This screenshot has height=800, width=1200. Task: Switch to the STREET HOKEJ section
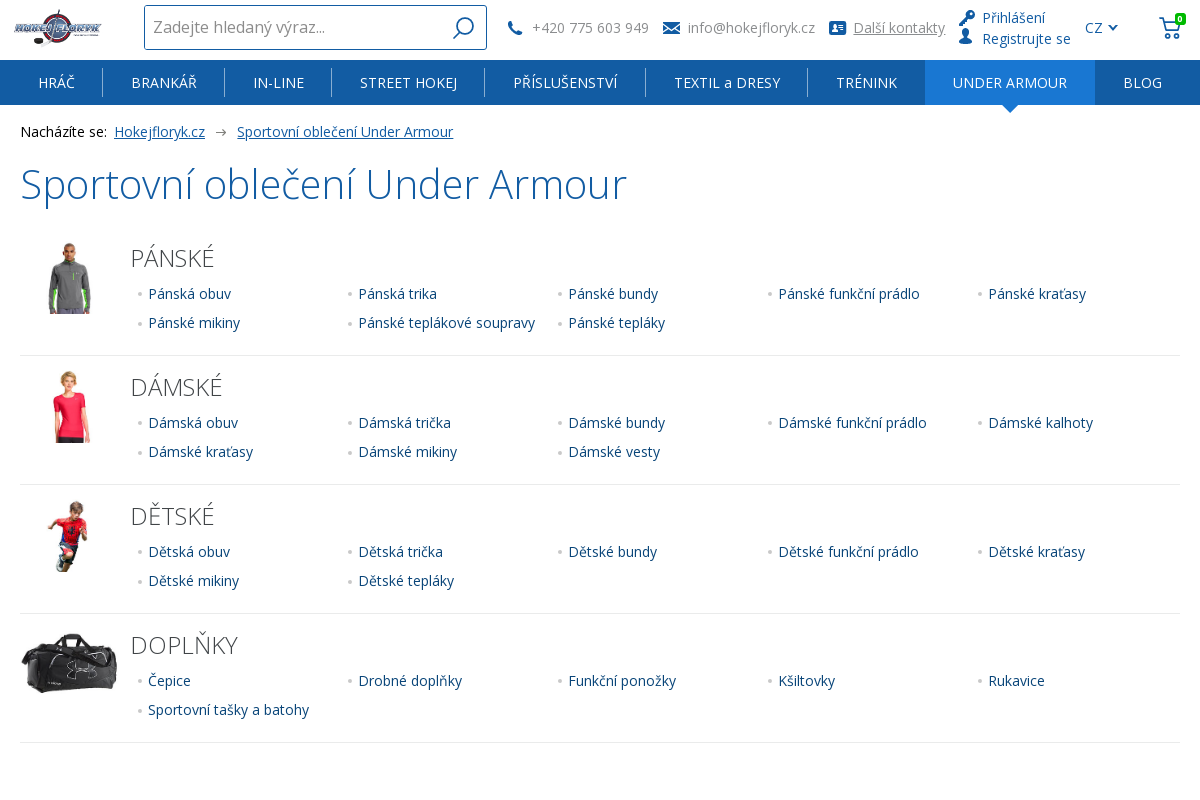click(x=408, y=82)
